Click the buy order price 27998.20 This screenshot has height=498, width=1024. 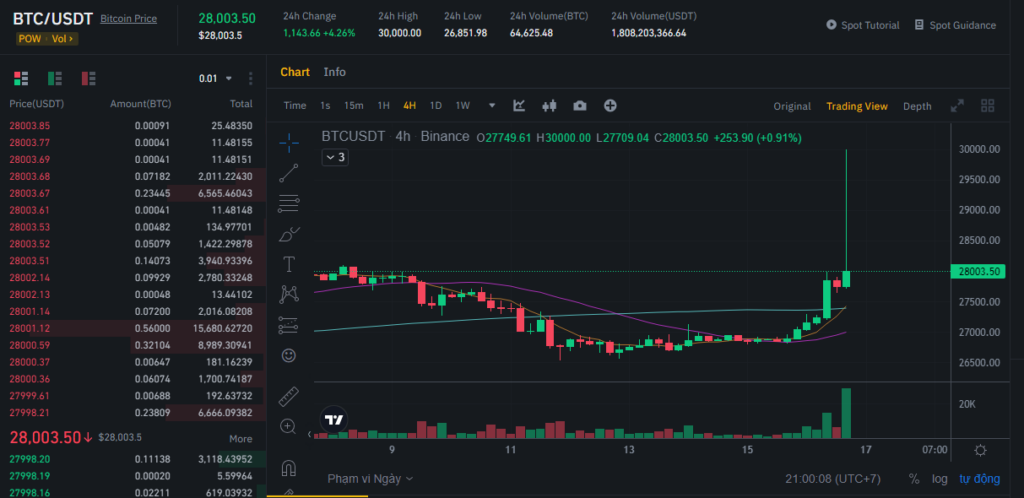[x=29, y=459]
